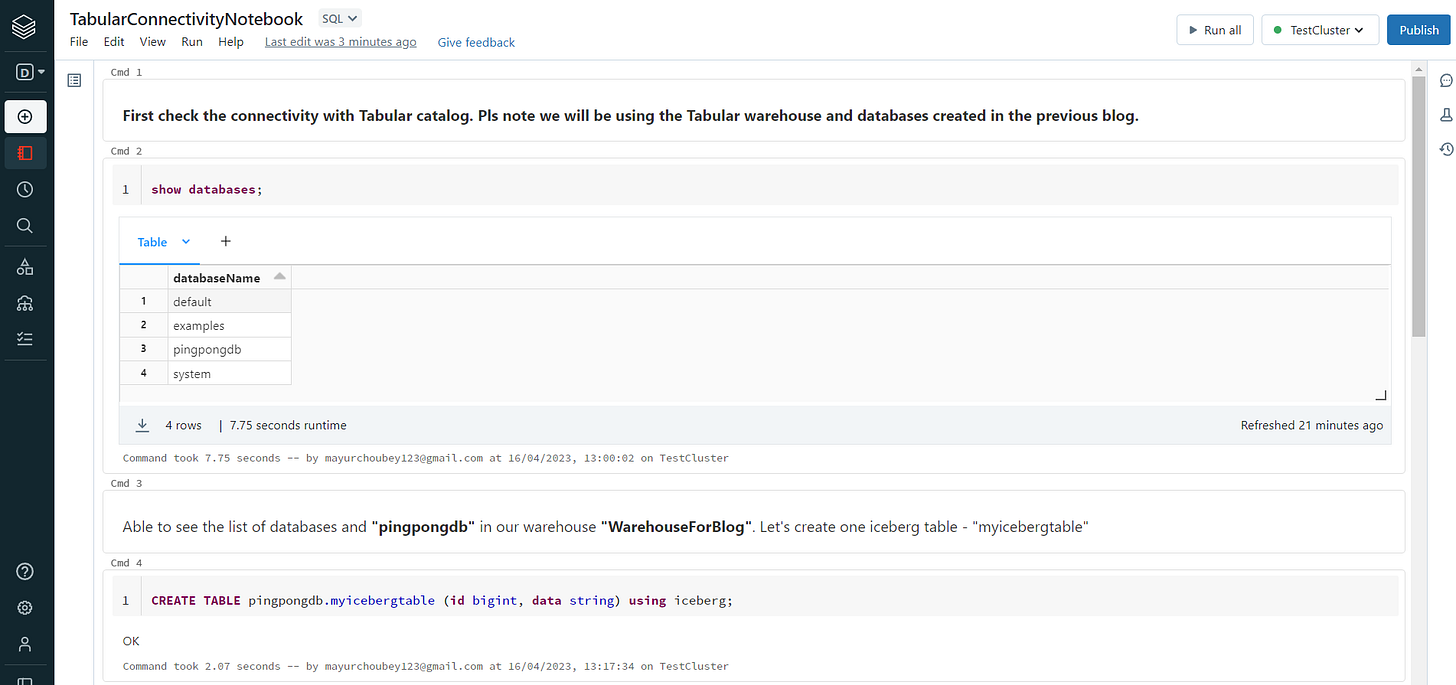This screenshot has height=685, width=1456.
Task: Open MLflow experiments via the flask icon
Action: [x=1444, y=114]
